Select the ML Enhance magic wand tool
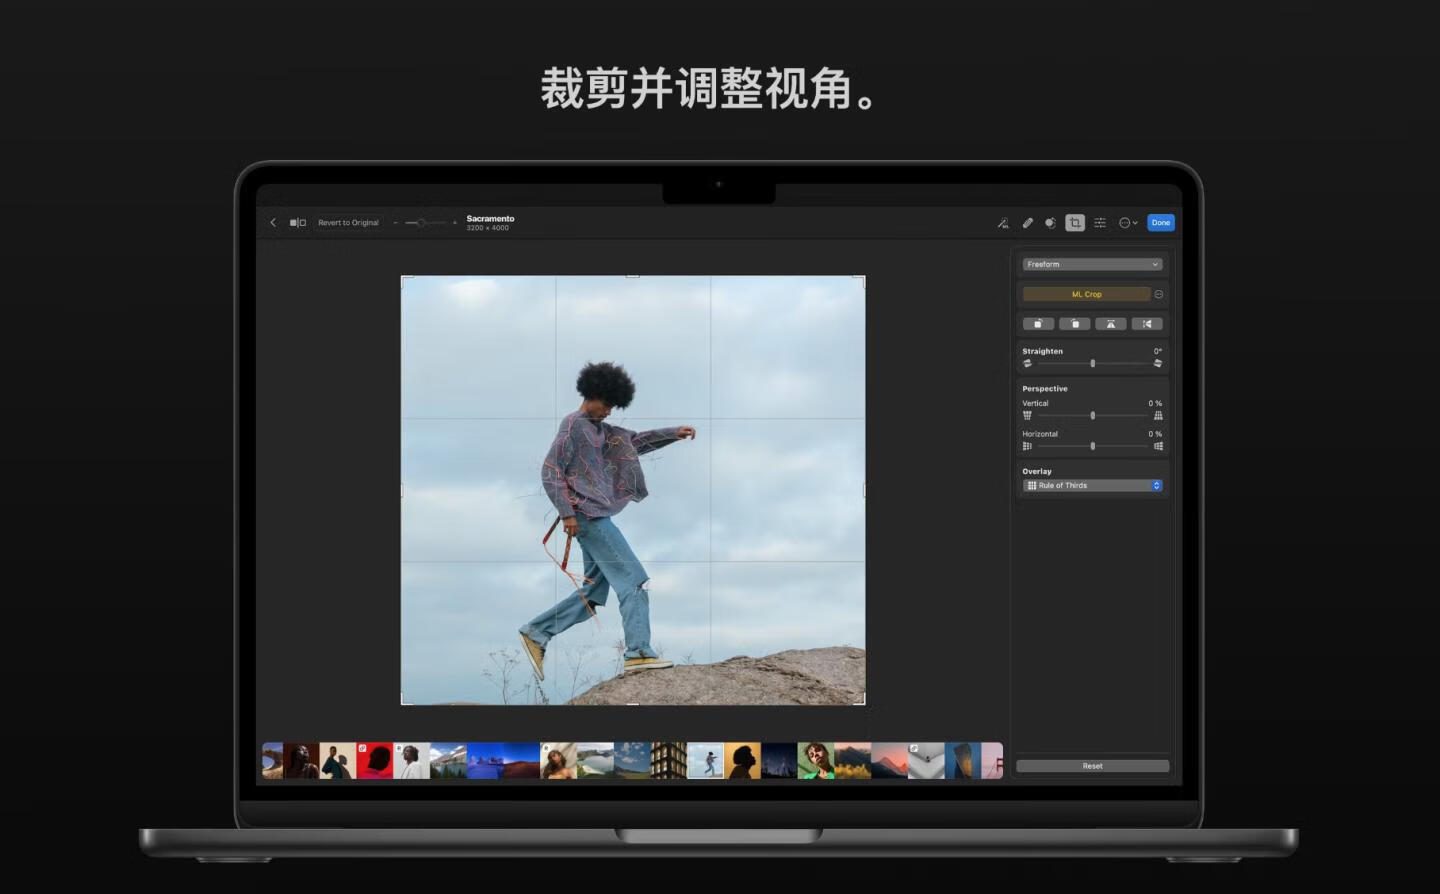This screenshot has width=1440, height=894. 1003,223
